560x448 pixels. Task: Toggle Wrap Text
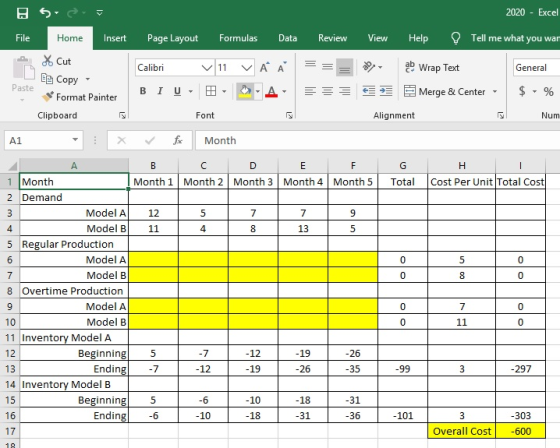click(432, 67)
